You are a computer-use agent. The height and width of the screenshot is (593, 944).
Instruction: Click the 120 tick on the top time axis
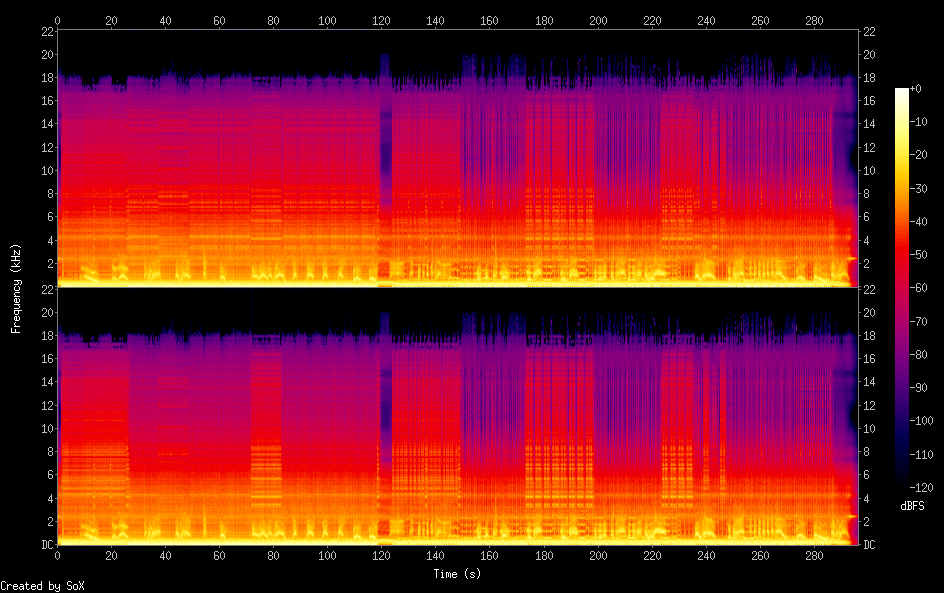381,20
